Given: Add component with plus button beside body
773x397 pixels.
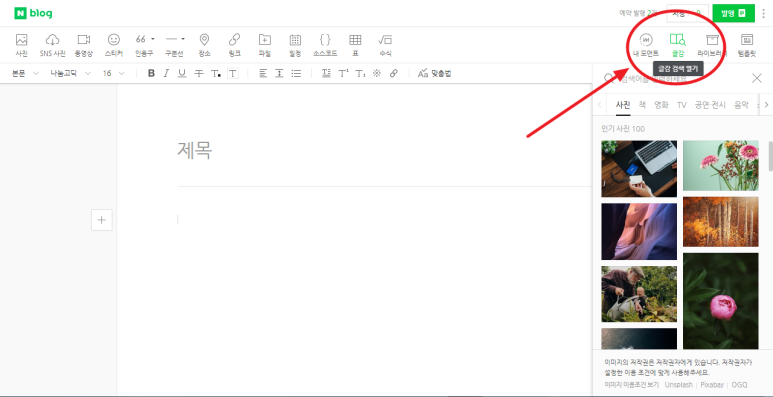Looking at the screenshot, I should pyautogui.click(x=102, y=220).
